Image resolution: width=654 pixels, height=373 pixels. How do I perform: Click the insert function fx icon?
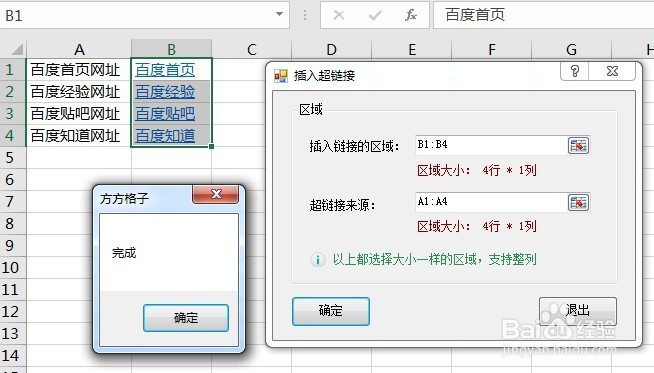tap(411, 15)
